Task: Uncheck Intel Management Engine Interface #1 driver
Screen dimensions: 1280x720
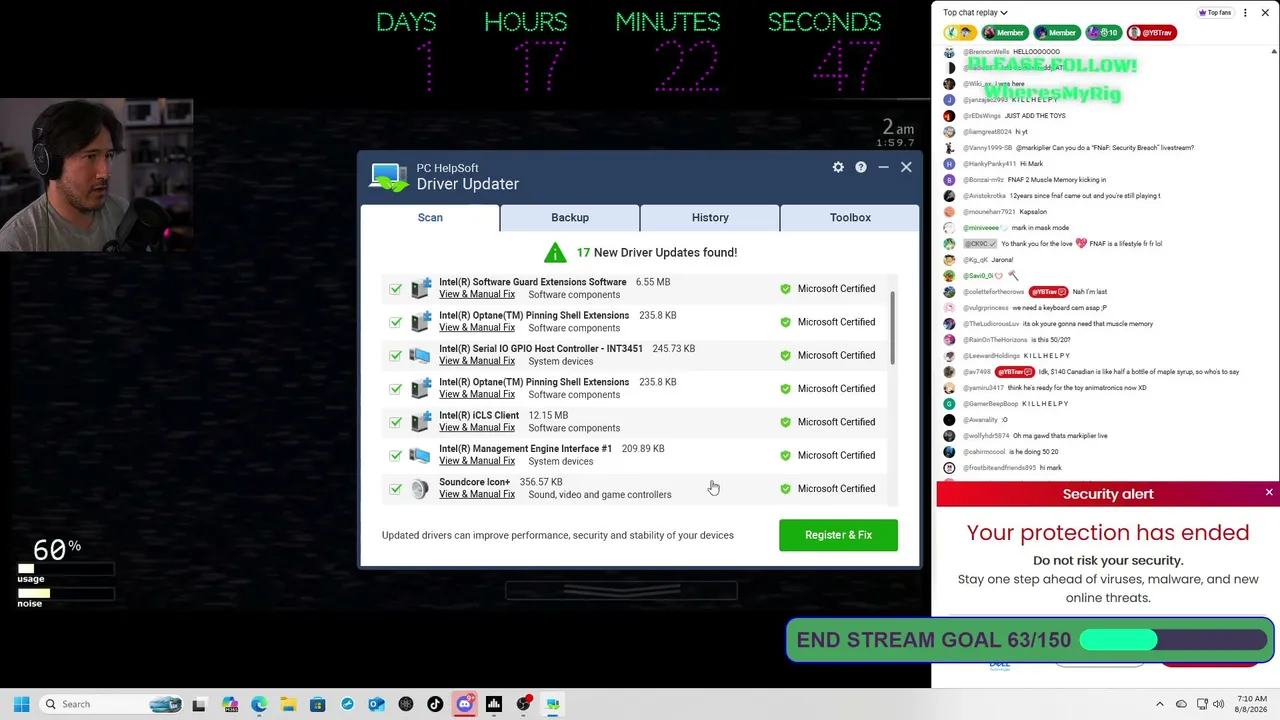Action: (x=396, y=455)
